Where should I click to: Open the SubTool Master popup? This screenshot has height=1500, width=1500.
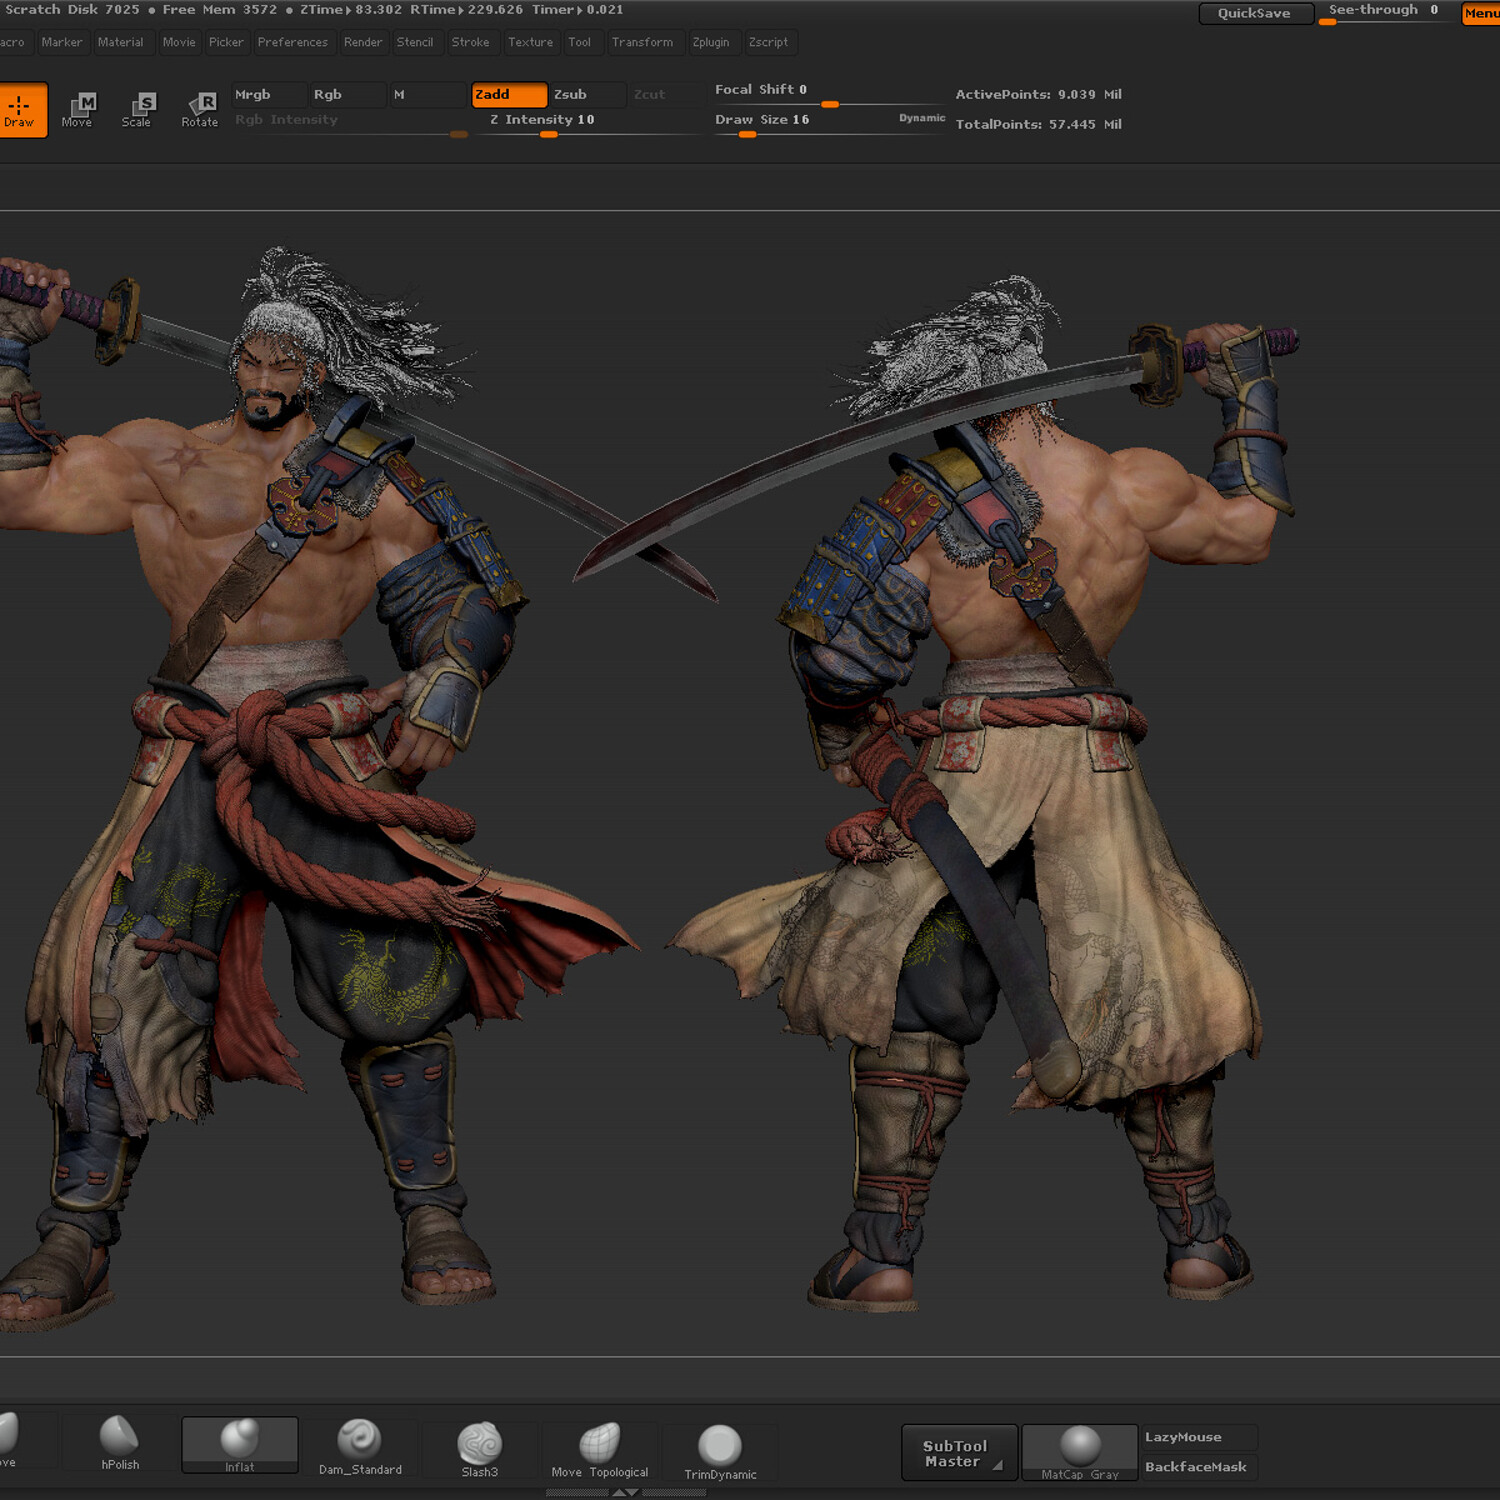[957, 1452]
